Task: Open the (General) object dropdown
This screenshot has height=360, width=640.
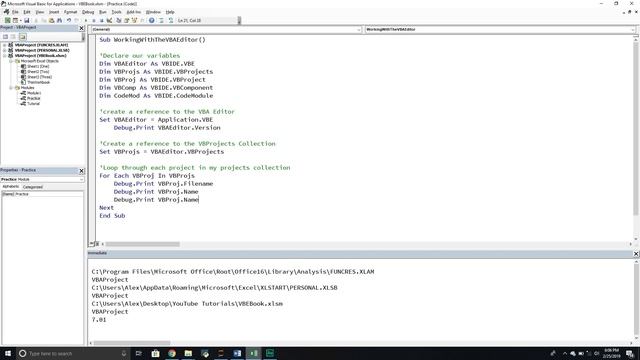Action: tap(359, 29)
